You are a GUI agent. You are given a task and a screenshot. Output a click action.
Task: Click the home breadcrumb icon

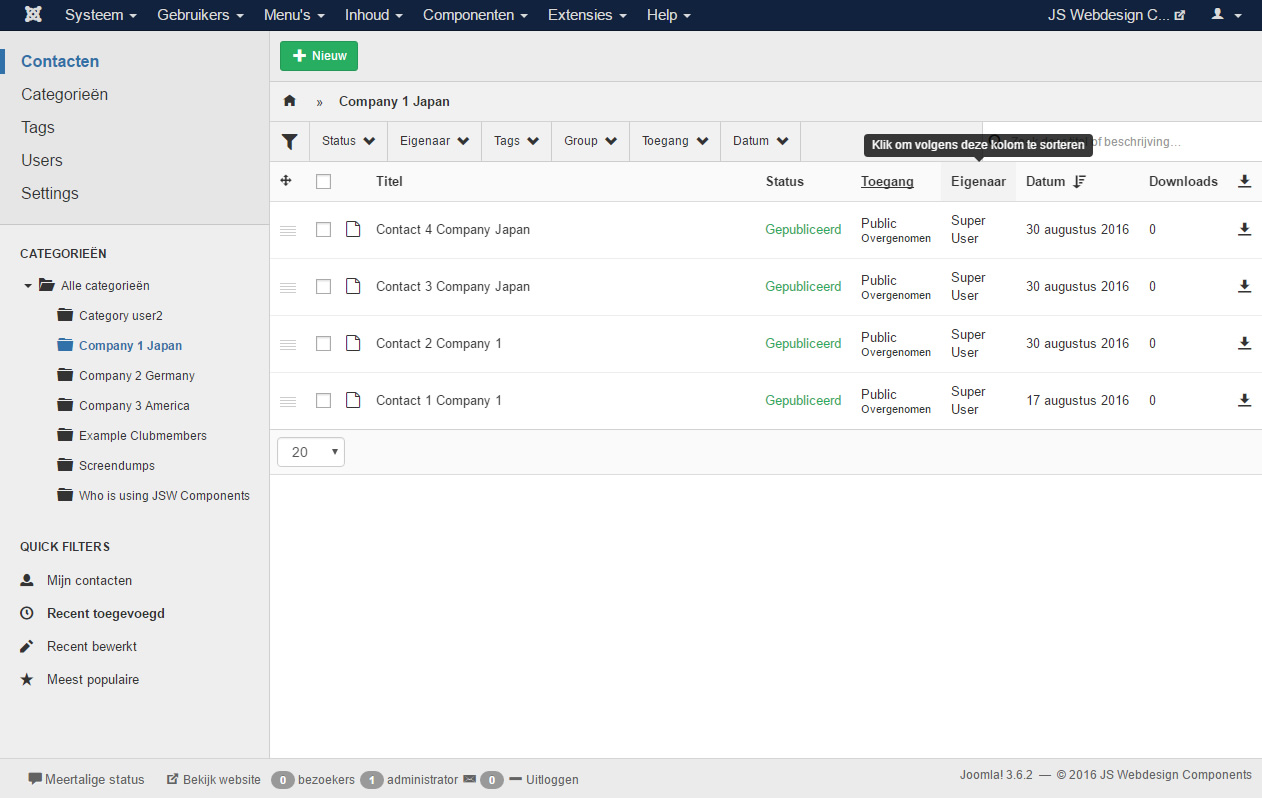click(x=290, y=101)
